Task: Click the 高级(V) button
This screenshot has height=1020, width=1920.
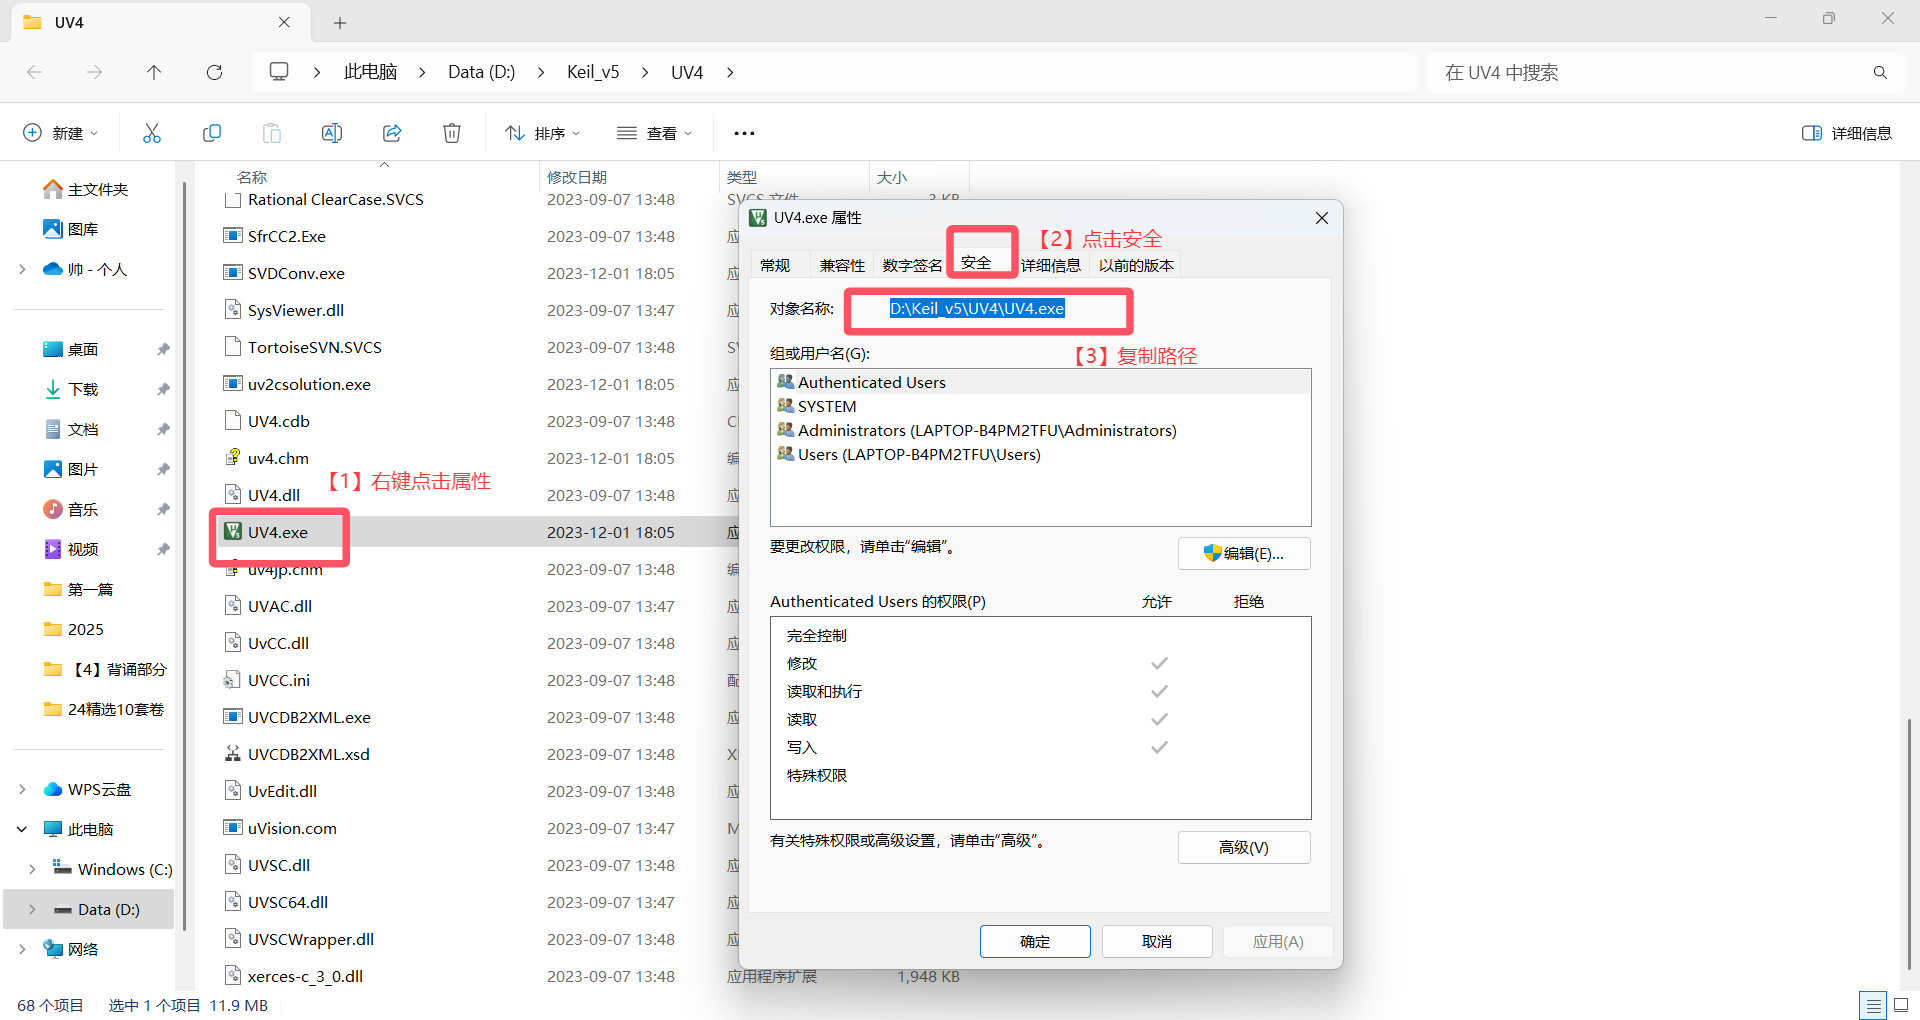Action: tap(1244, 847)
